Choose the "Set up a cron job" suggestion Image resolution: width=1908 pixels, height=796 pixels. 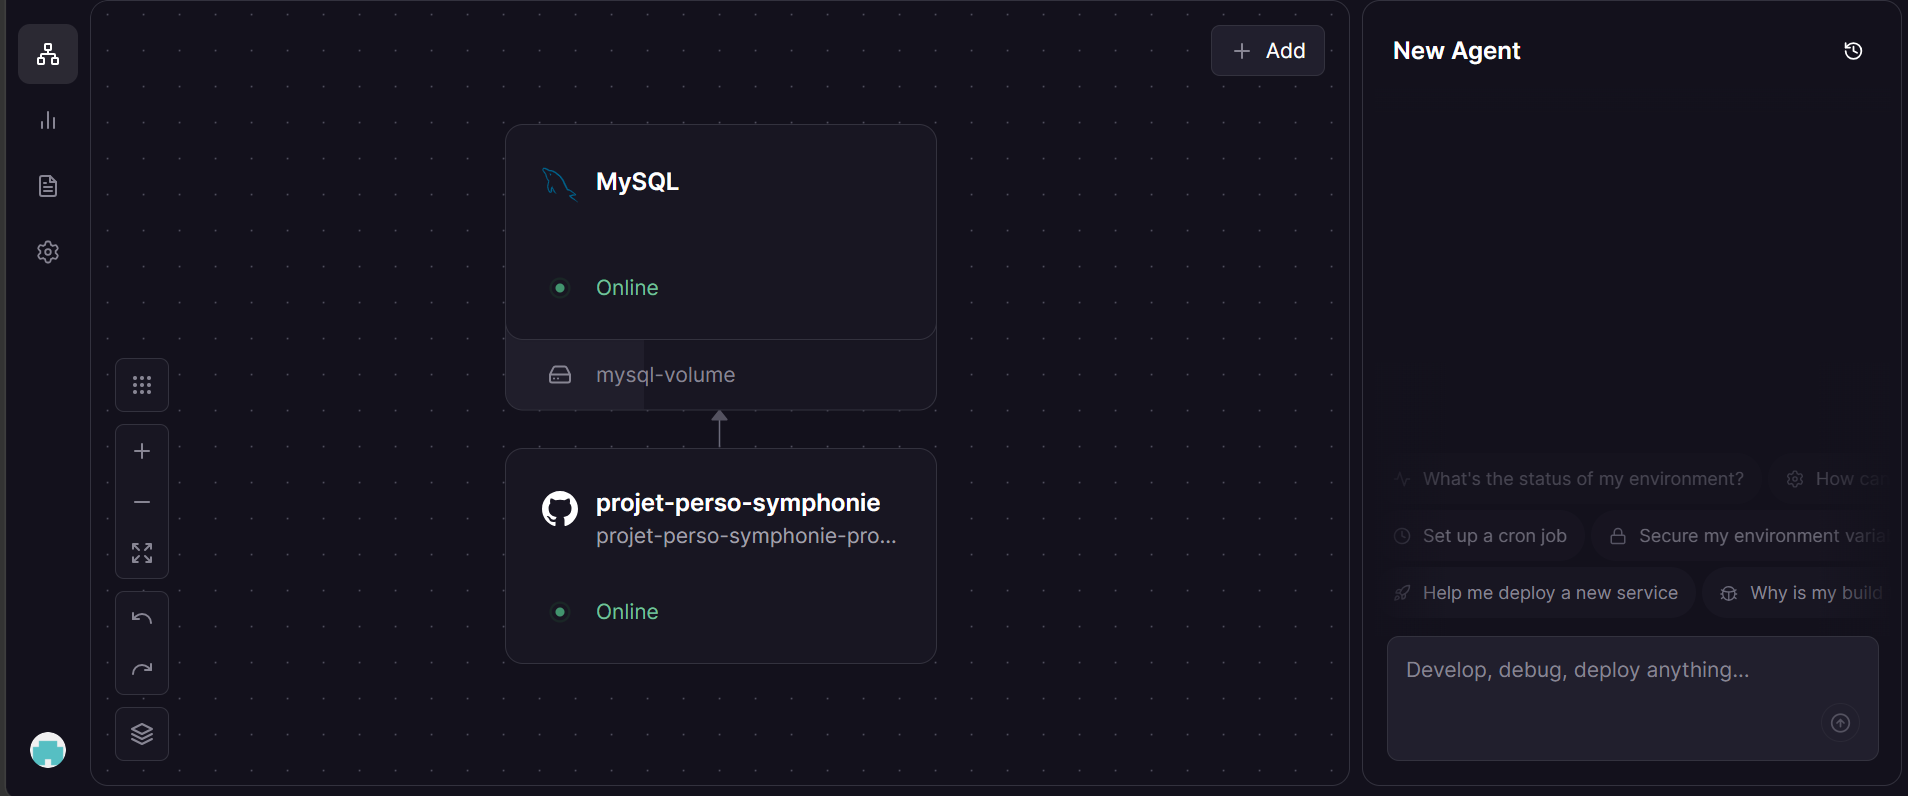(x=1493, y=536)
